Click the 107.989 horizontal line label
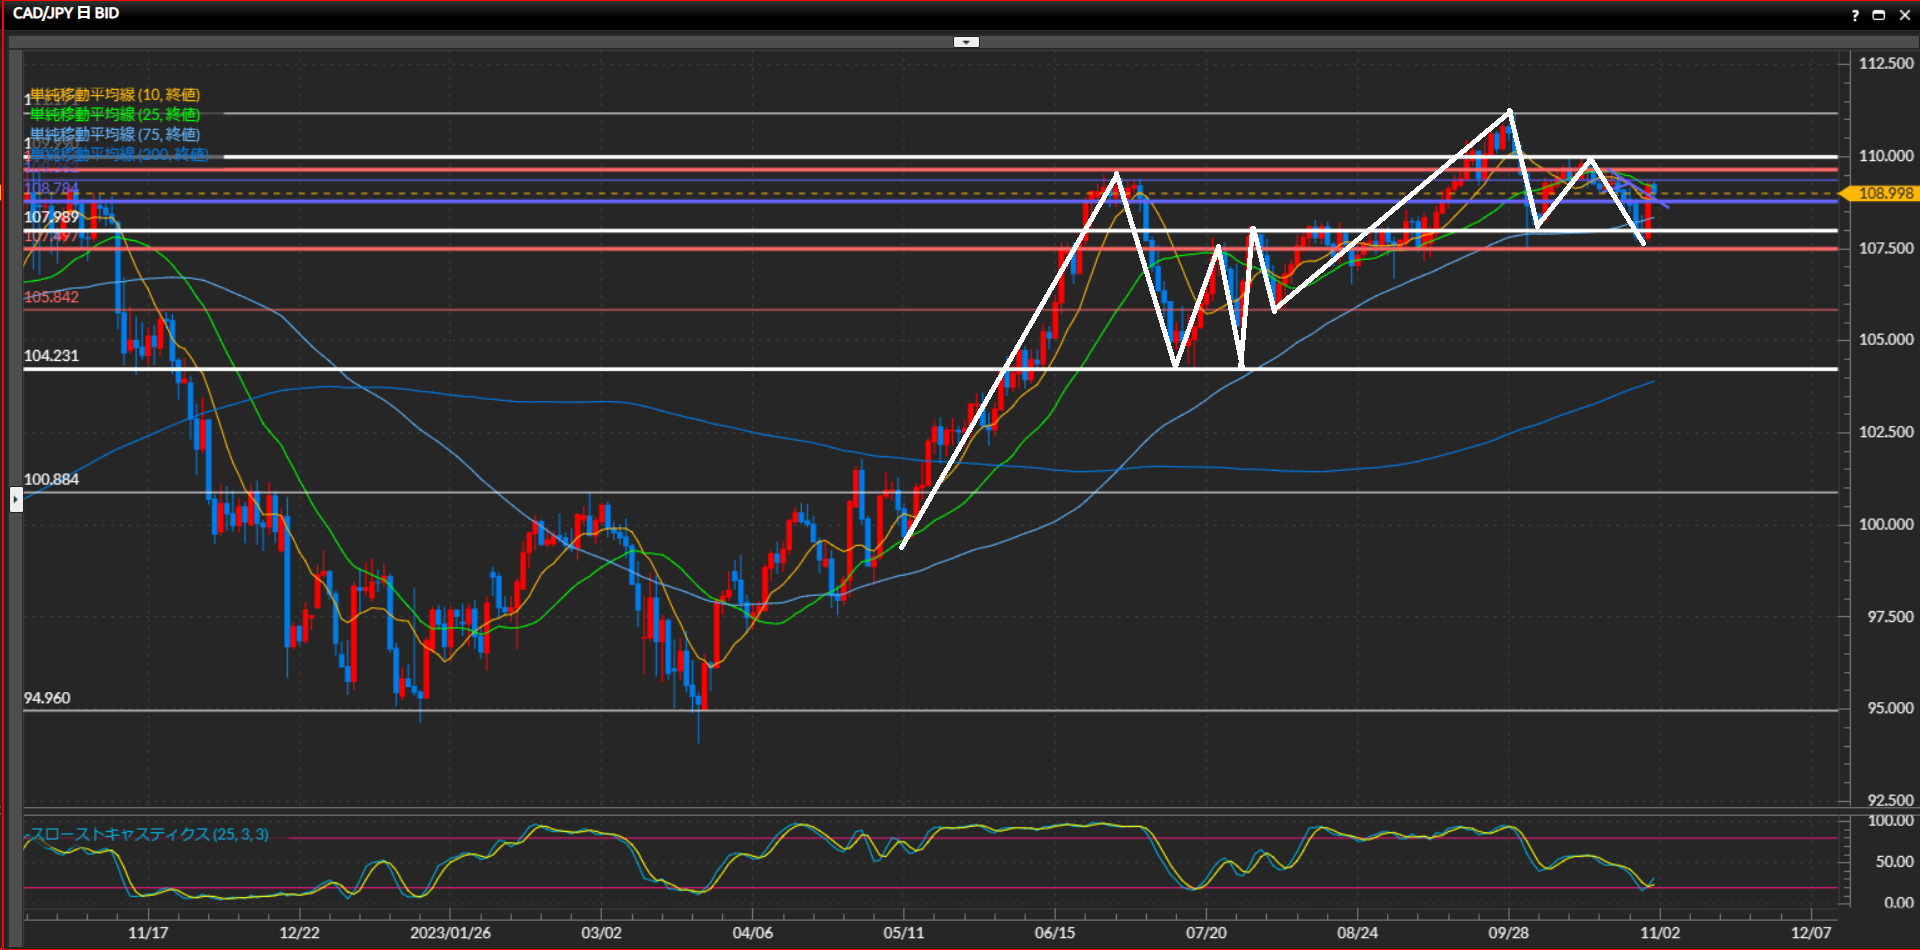The height and width of the screenshot is (950, 1920). [x=52, y=217]
